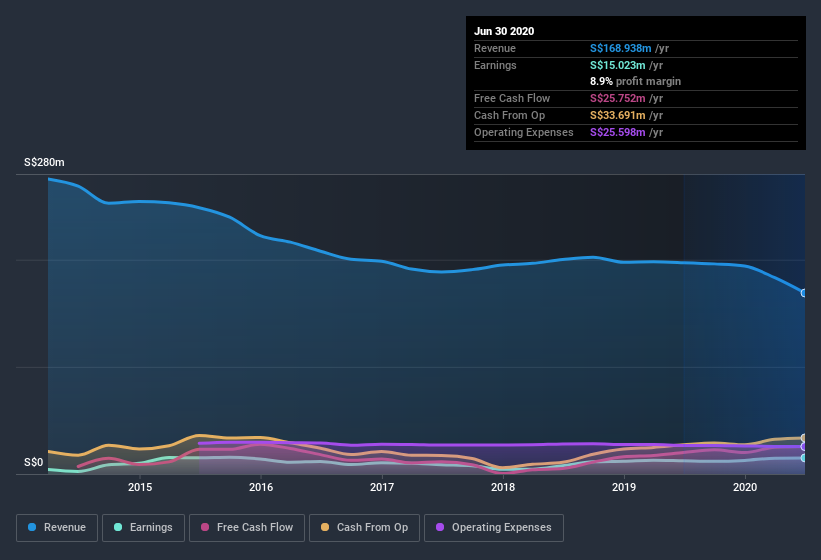This screenshot has height=560, width=821.
Task: Toggle the Operating Expenses legend button
Action: tap(494, 528)
